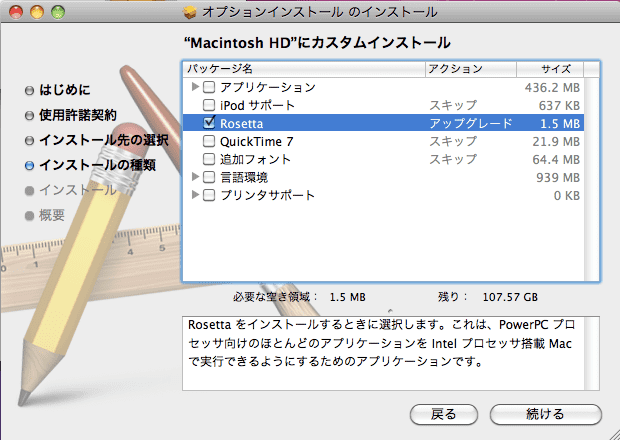Screen dimensions: 620x440
Task: Check the 追加フォント checkbox
Action: pos(209,159)
